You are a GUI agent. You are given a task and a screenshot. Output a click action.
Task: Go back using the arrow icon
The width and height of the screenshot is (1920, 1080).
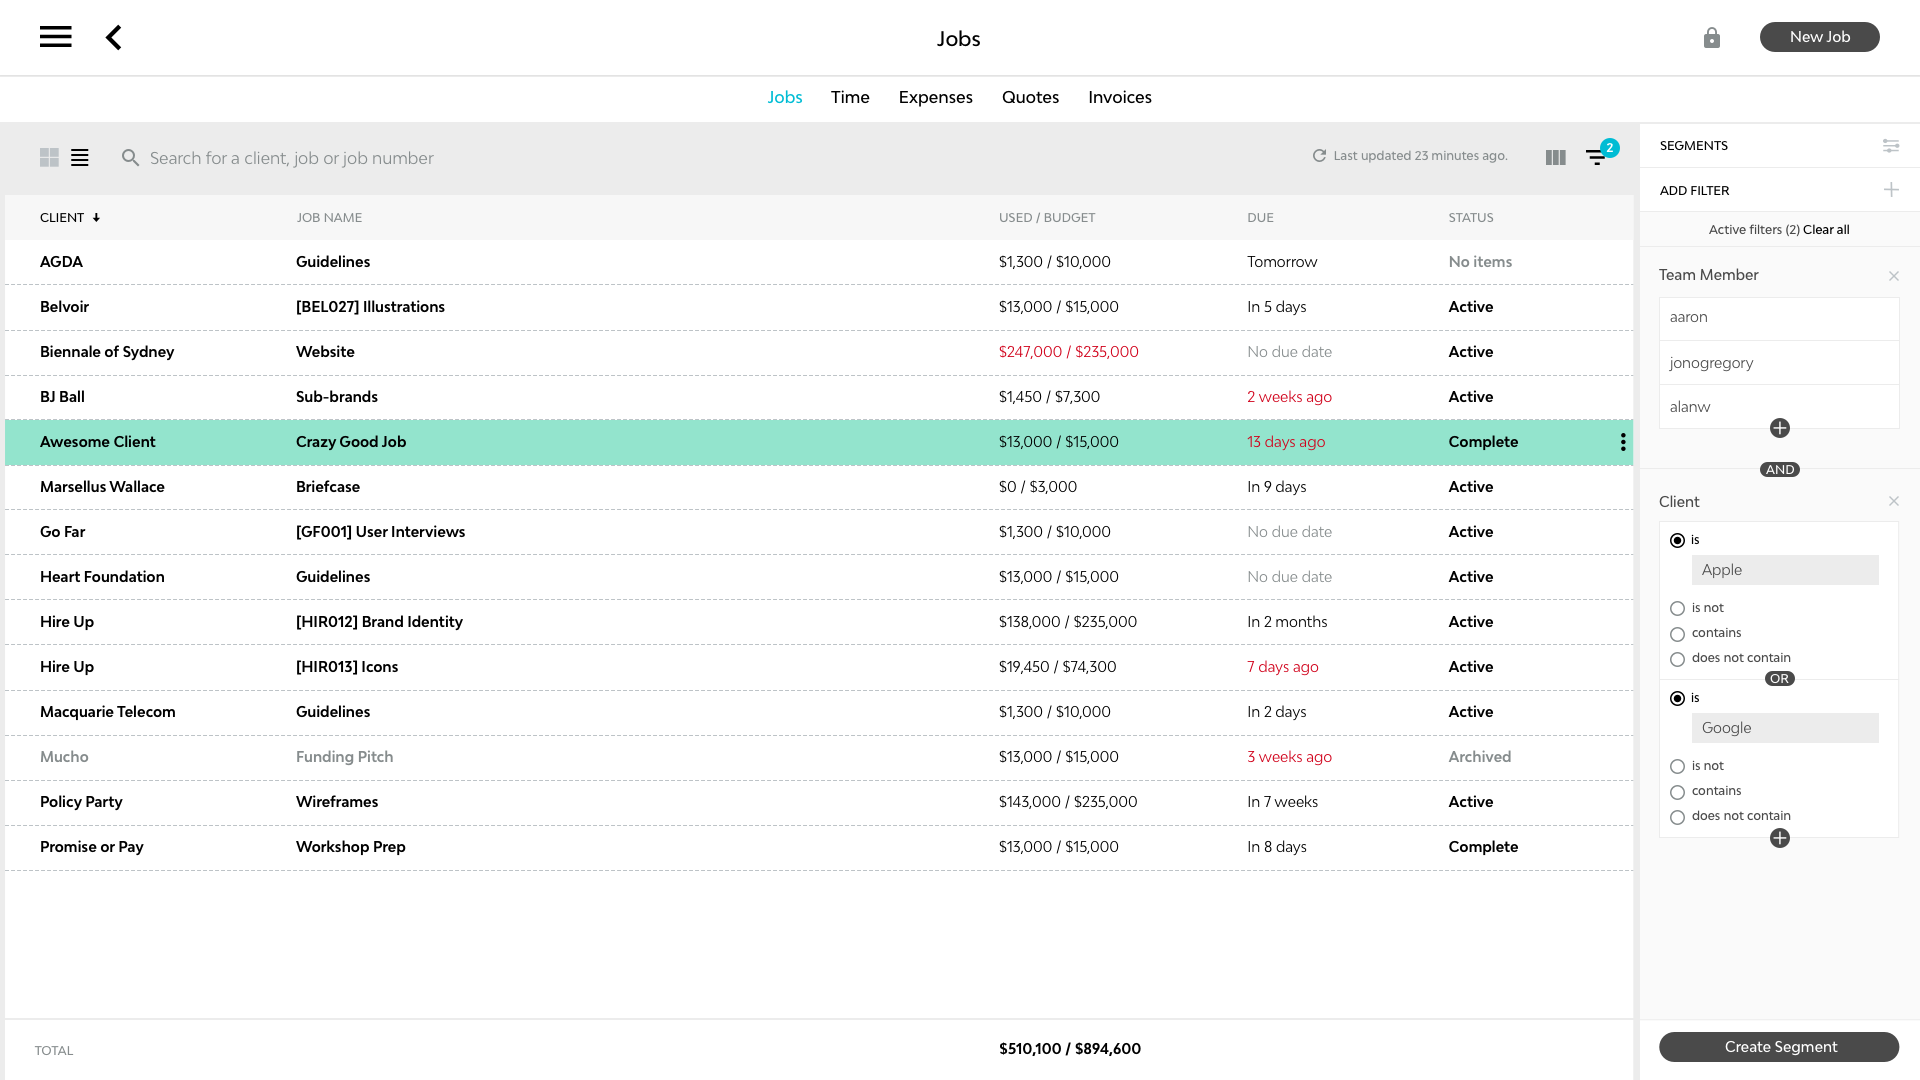point(114,38)
